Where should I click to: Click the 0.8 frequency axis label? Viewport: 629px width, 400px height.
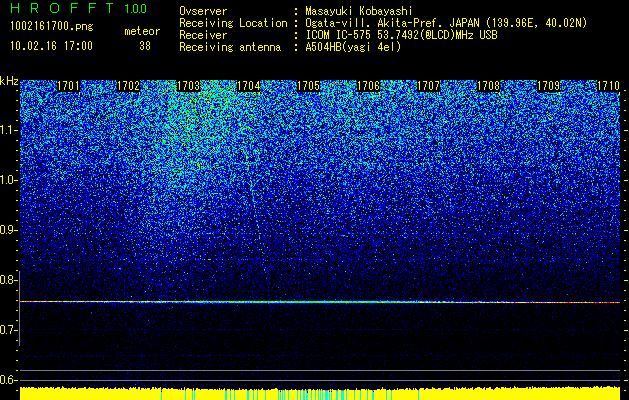8,280
